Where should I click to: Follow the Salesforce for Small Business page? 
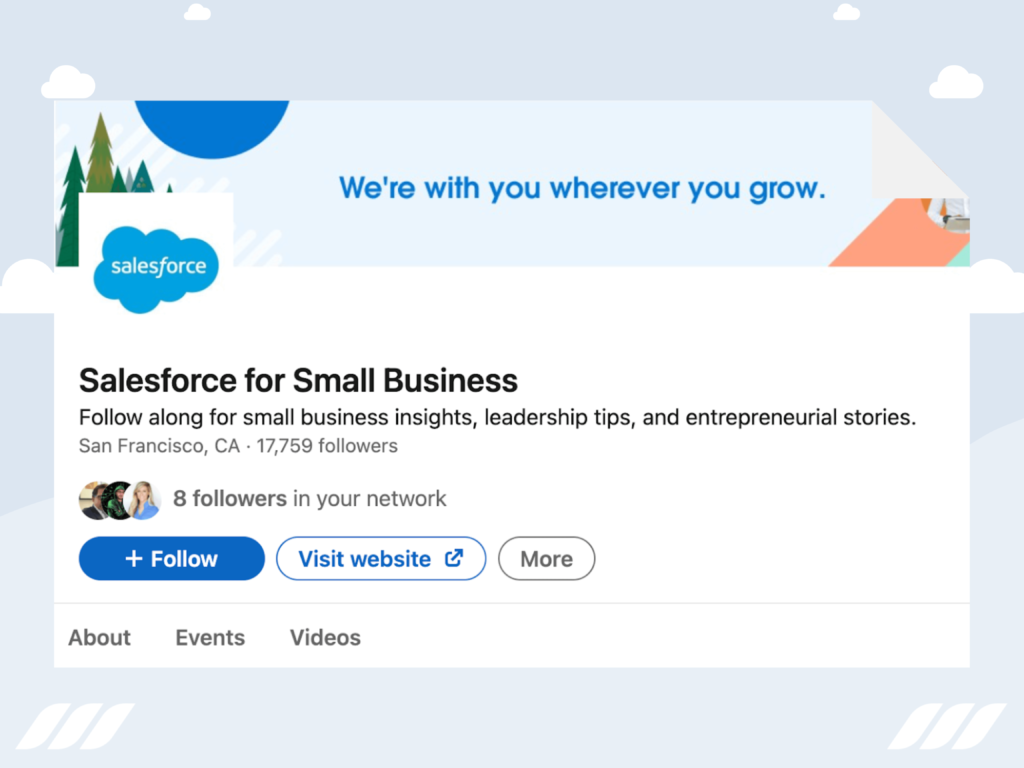pyautogui.click(x=171, y=558)
